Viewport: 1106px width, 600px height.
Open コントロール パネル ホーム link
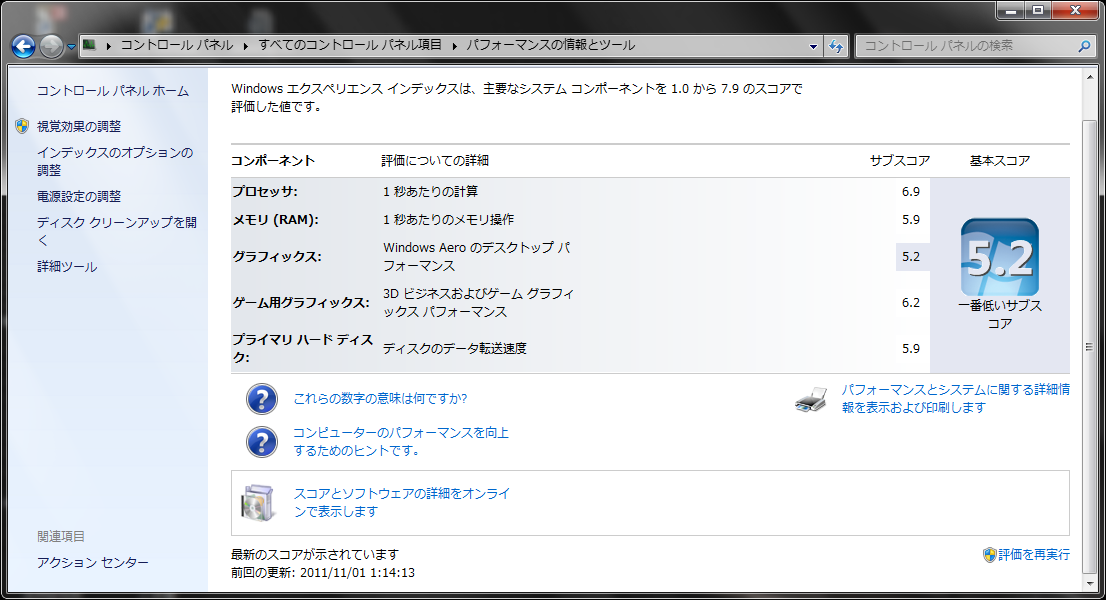pos(113,91)
